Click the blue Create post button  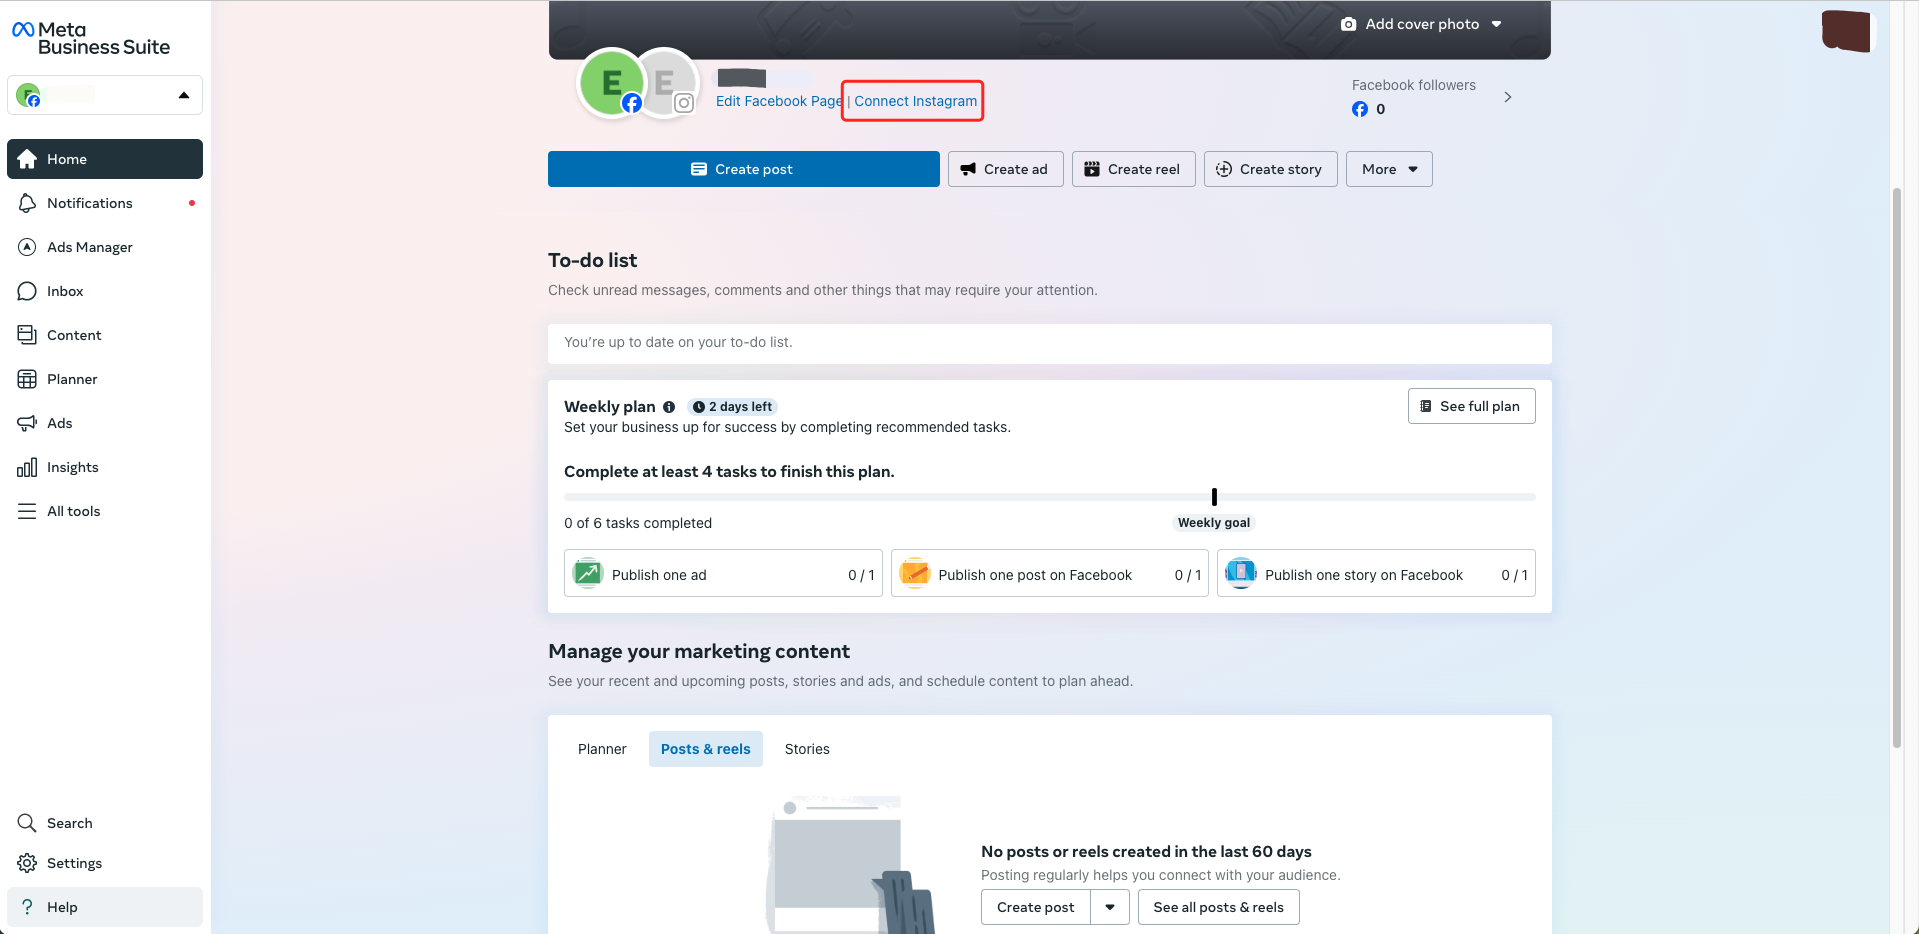[744, 169]
